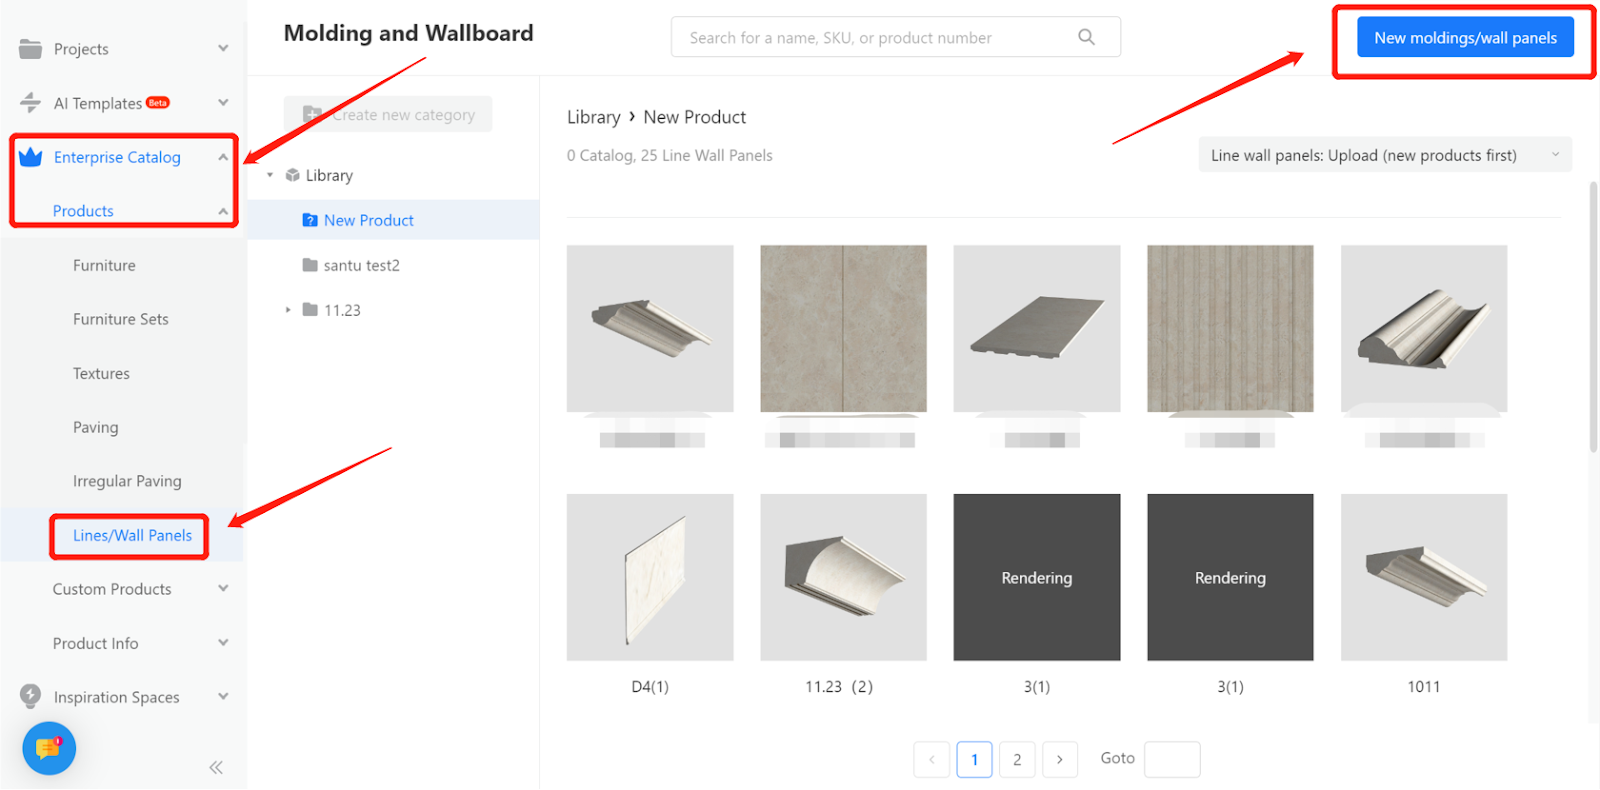Open the line wall panels sort dropdown
Viewport: 1600px width, 790px height.
coord(1384,155)
